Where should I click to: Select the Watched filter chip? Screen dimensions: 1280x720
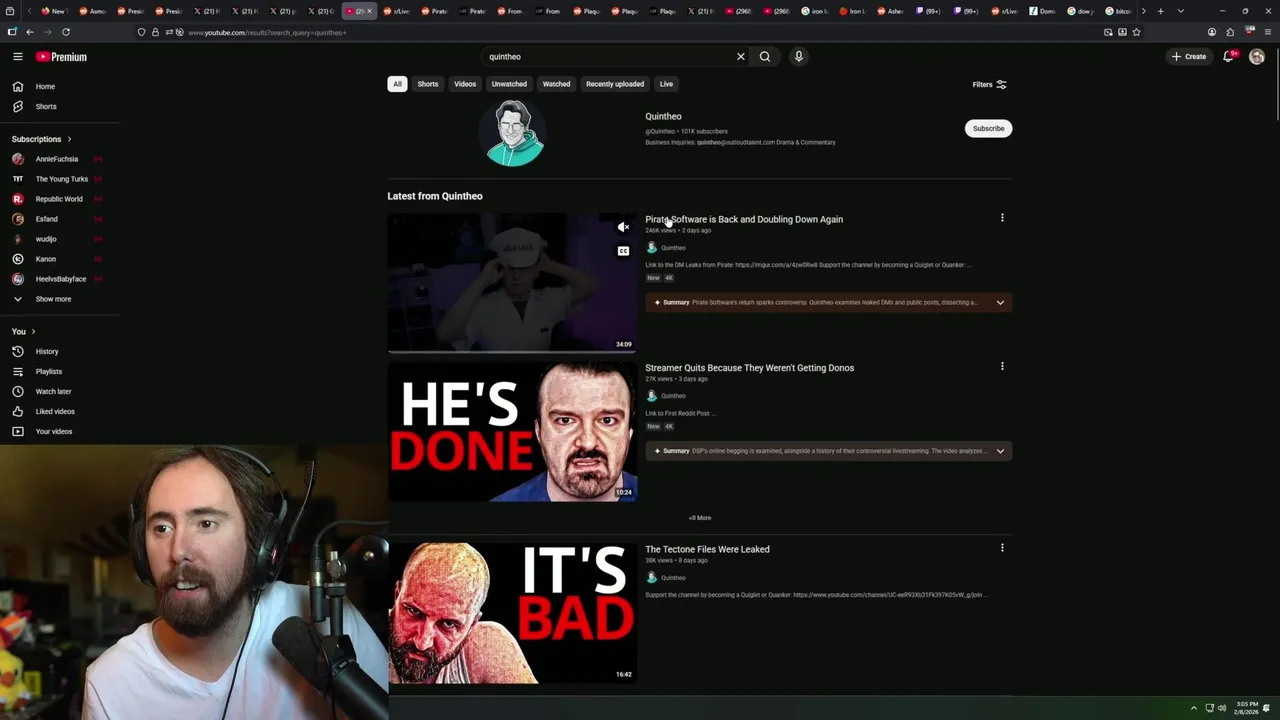tap(556, 84)
